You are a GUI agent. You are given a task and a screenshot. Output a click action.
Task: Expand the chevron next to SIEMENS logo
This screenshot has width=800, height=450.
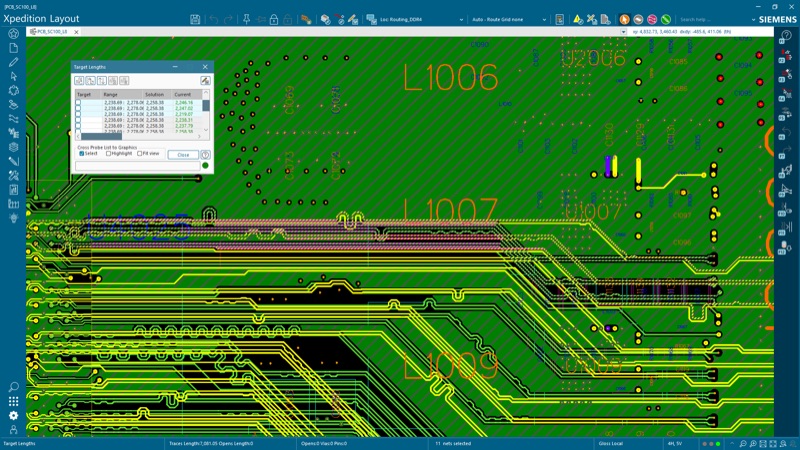(754, 19)
